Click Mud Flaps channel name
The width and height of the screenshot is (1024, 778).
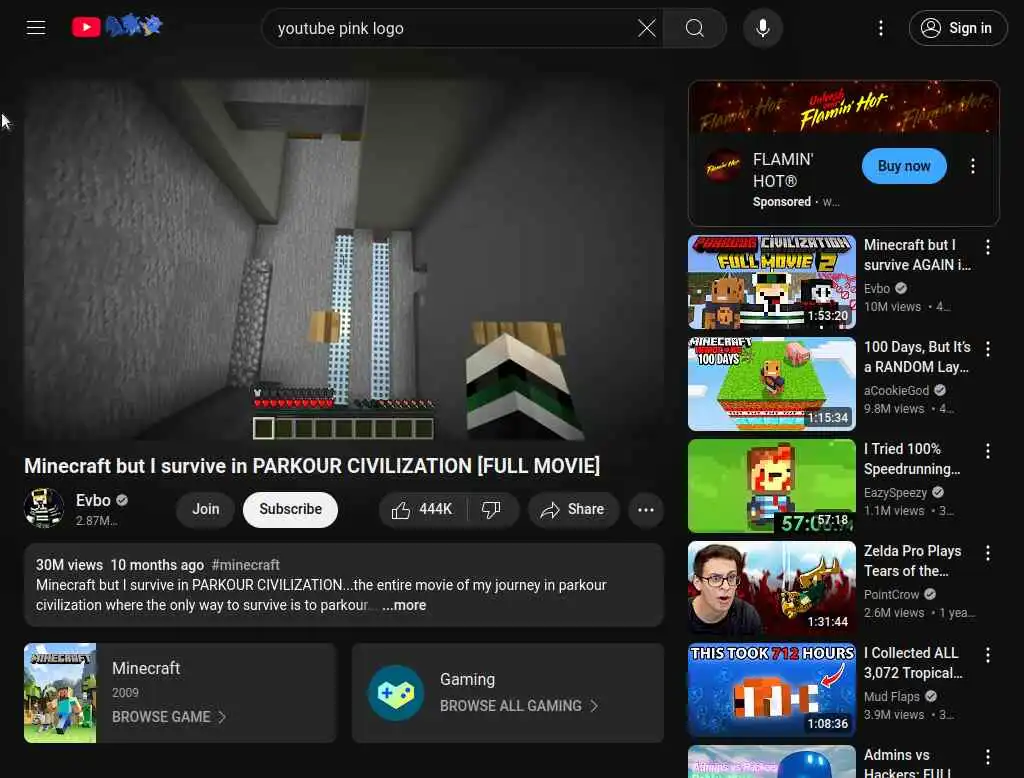click(x=891, y=696)
